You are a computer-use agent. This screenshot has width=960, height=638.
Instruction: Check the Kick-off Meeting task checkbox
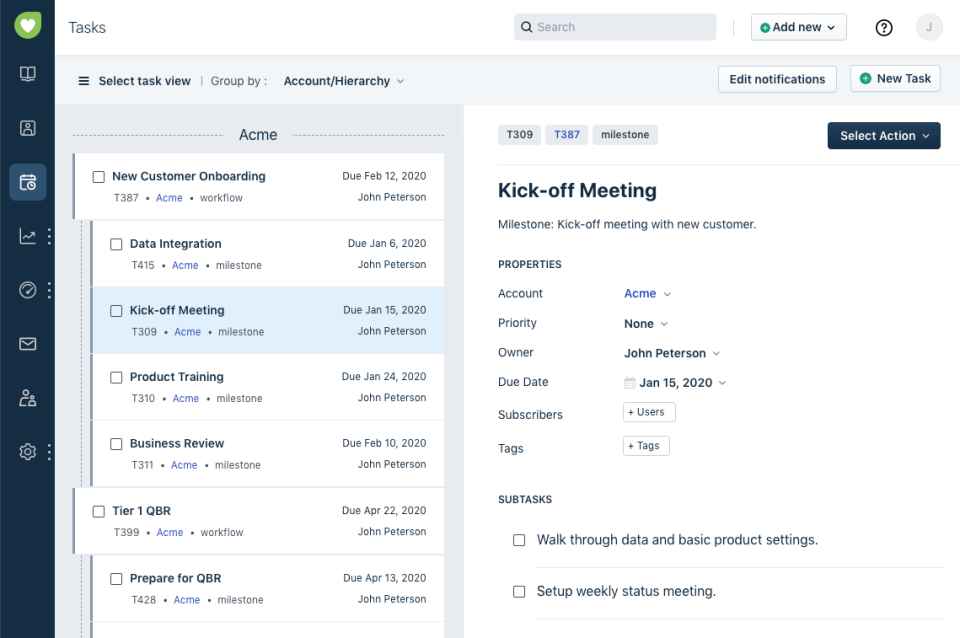[116, 310]
